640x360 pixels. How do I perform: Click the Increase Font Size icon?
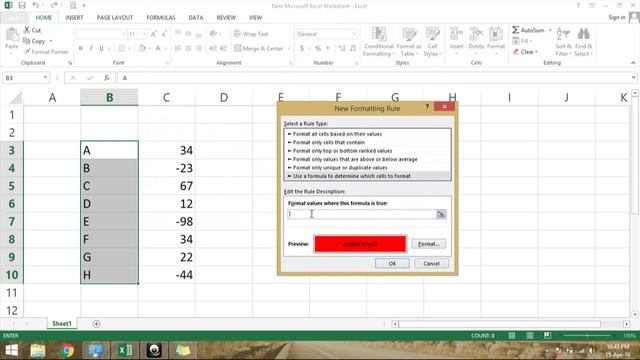153,34
